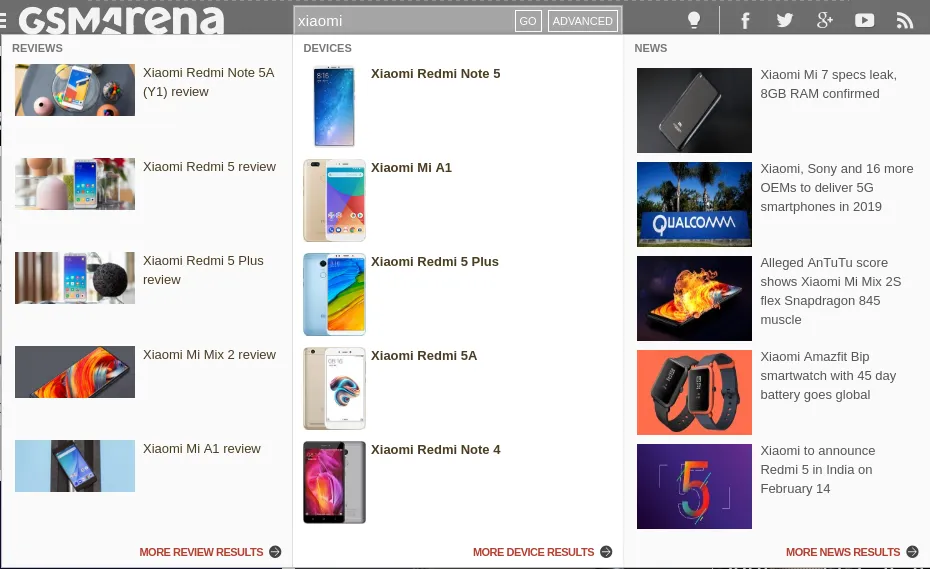Open Xiaomi Mi A1 review link
Image resolution: width=930 pixels, height=569 pixels.
[202, 449]
